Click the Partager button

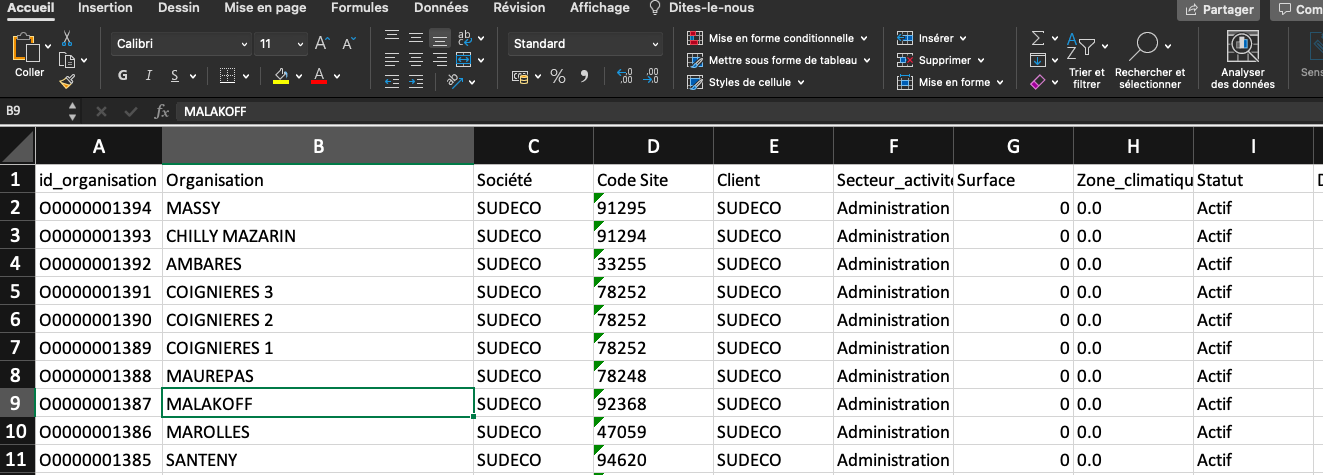pos(1219,10)
